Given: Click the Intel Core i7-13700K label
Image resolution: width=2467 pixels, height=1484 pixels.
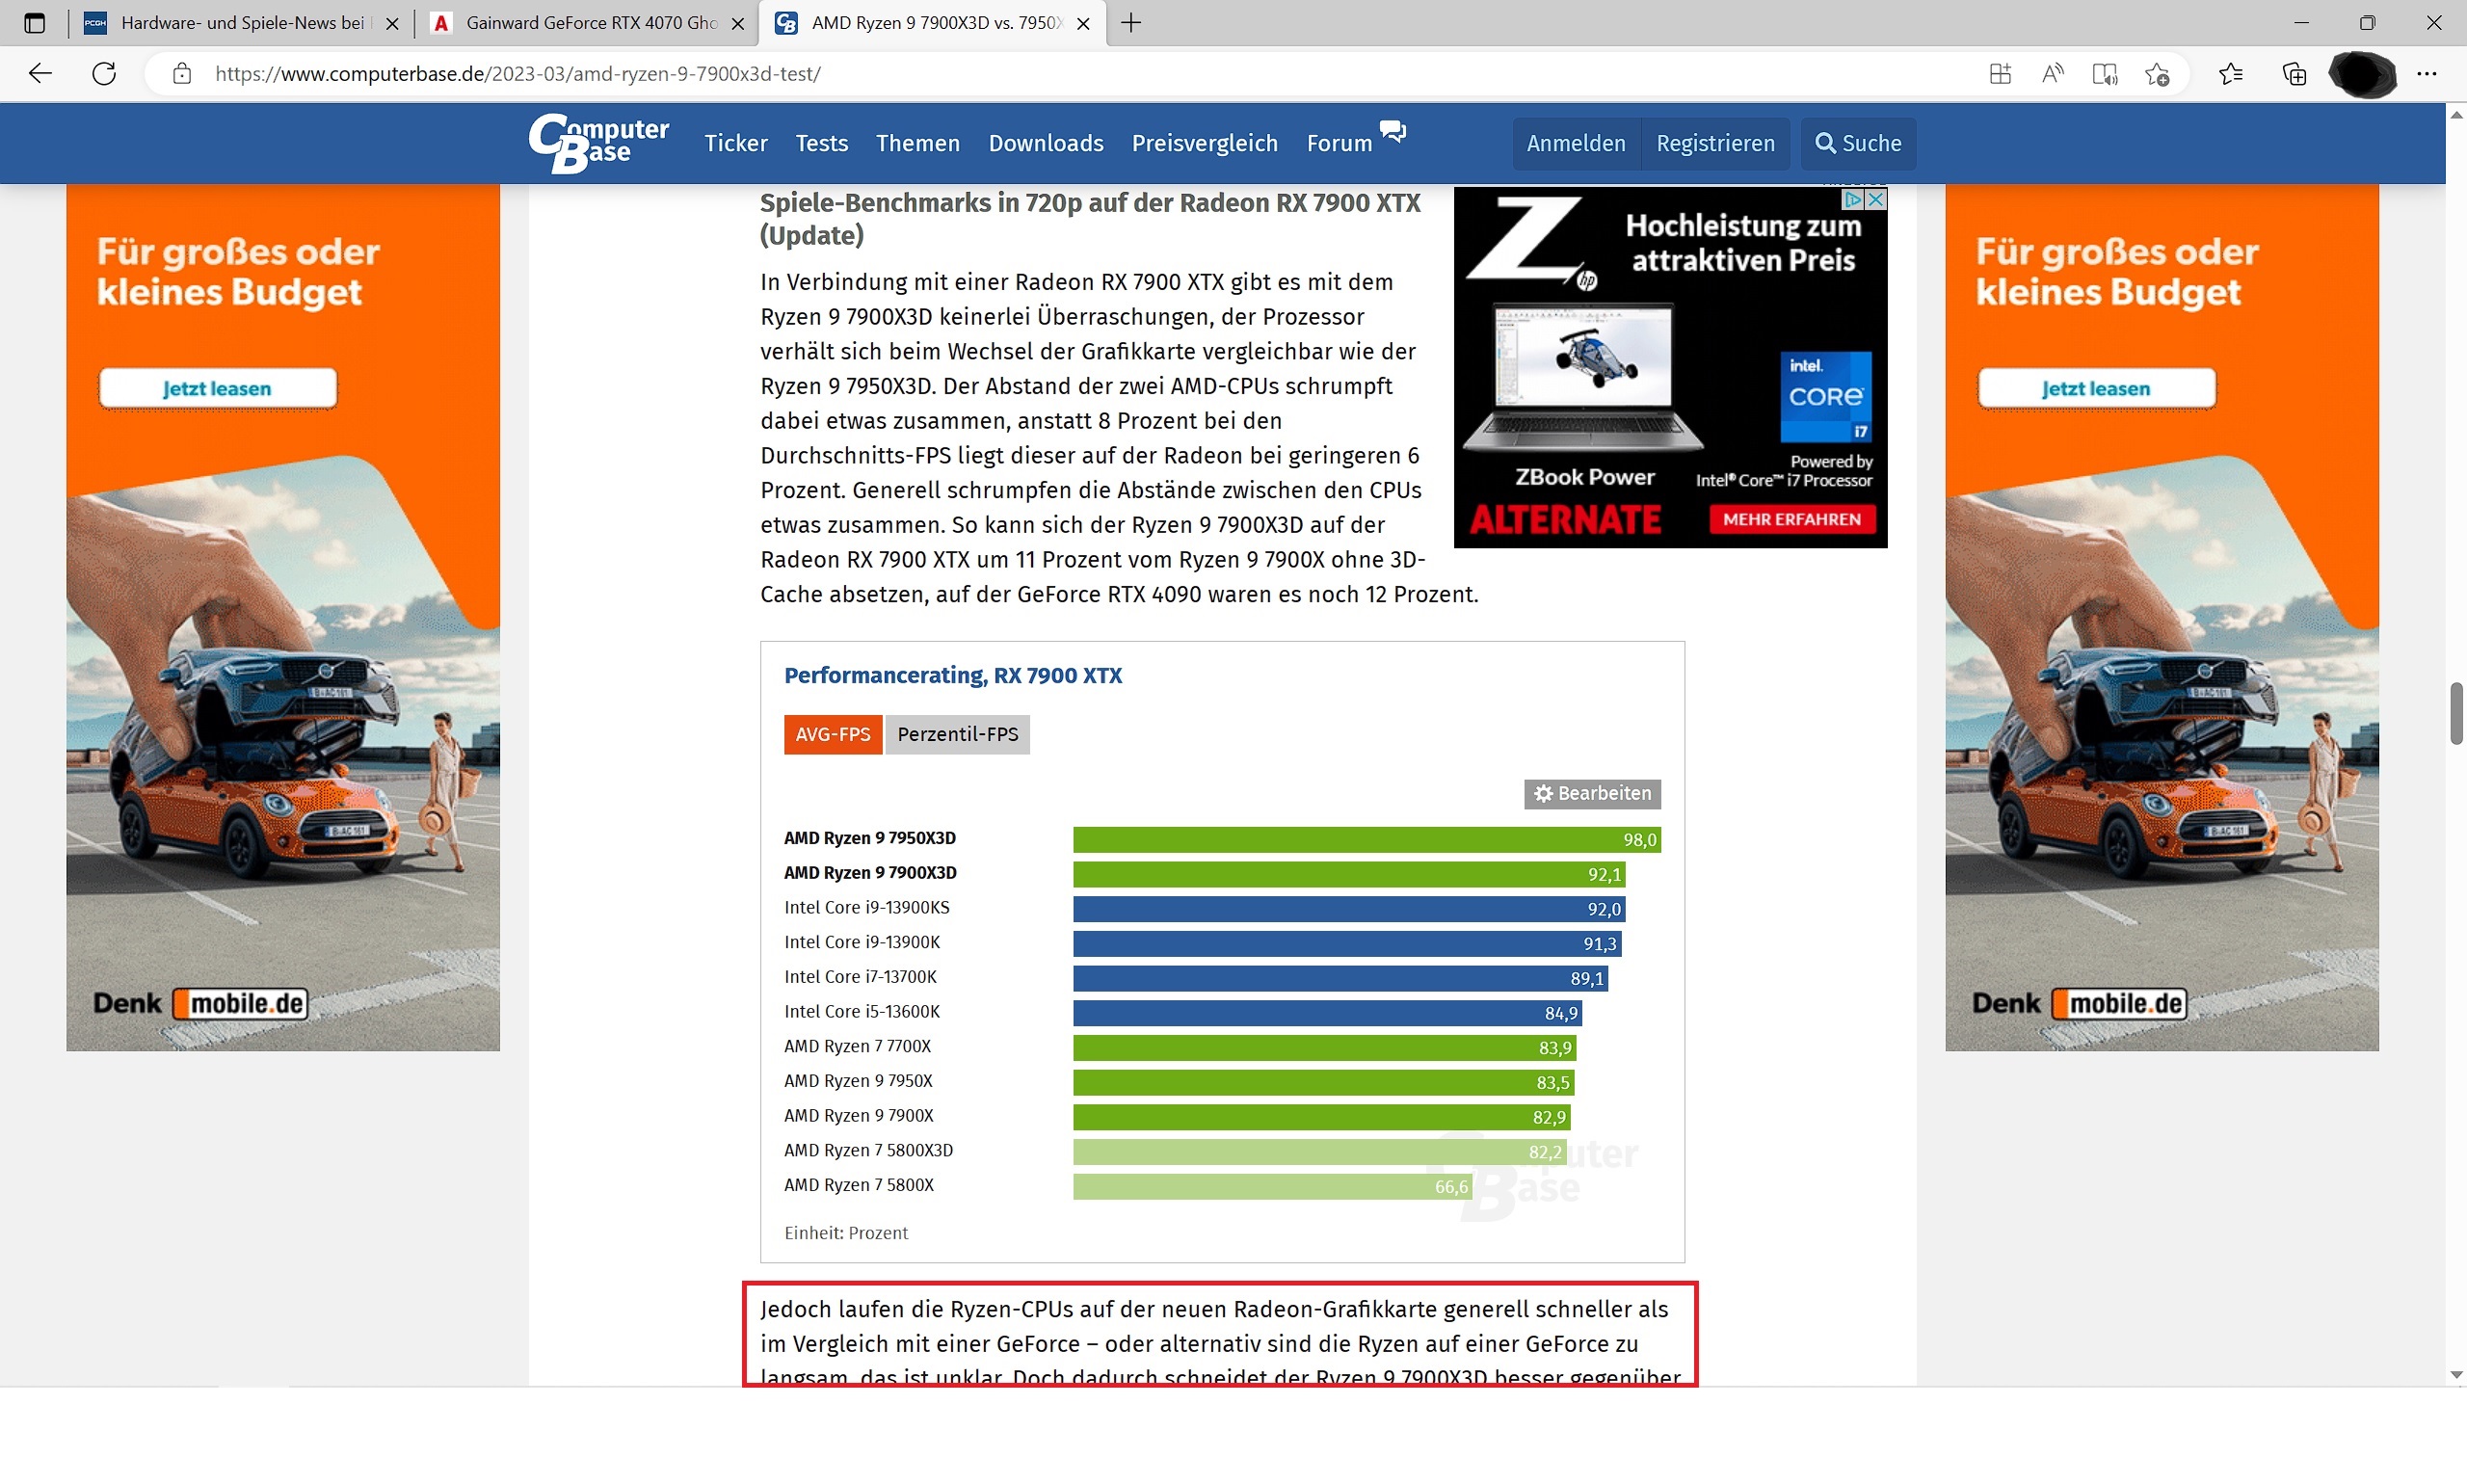Looking at the screenshot, I should [860, 977].
